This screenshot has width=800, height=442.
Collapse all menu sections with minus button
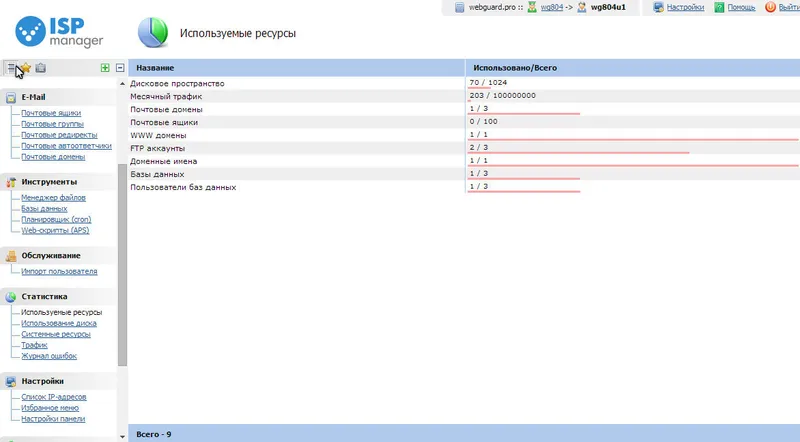click(x=120, y=67)
